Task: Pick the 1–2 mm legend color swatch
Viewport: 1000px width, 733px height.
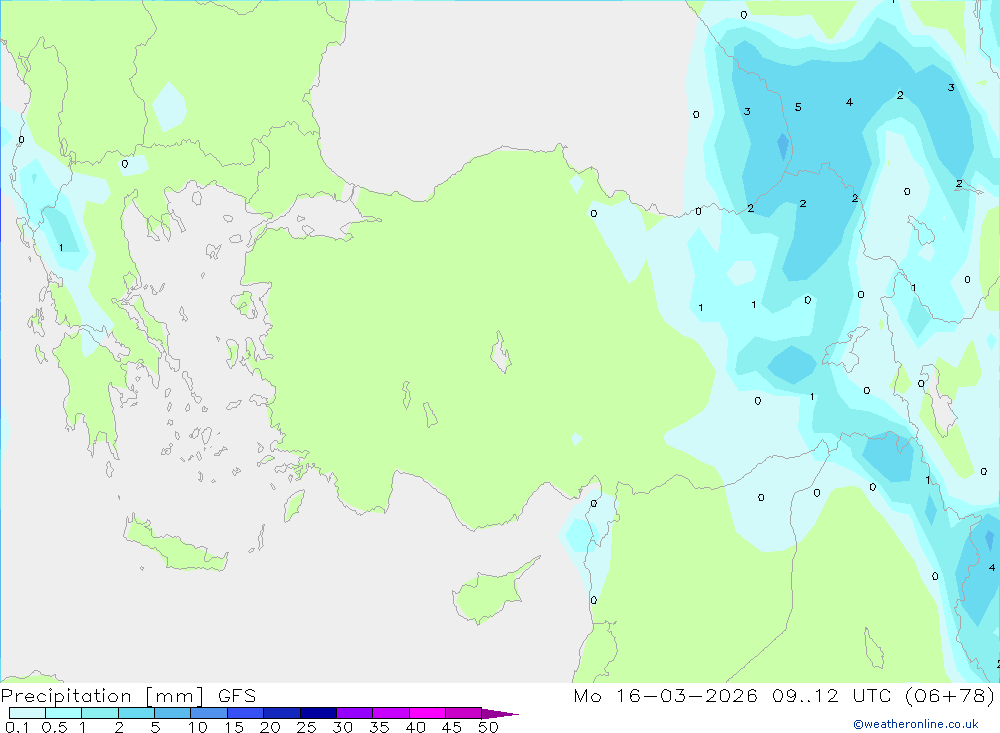Action: tap(99, 713)
